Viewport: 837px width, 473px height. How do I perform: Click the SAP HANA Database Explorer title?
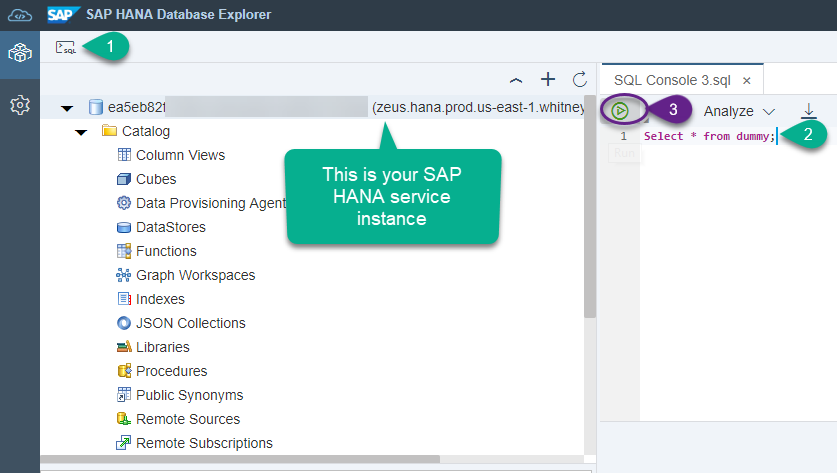pyautogui.click(x=179, y=15)
